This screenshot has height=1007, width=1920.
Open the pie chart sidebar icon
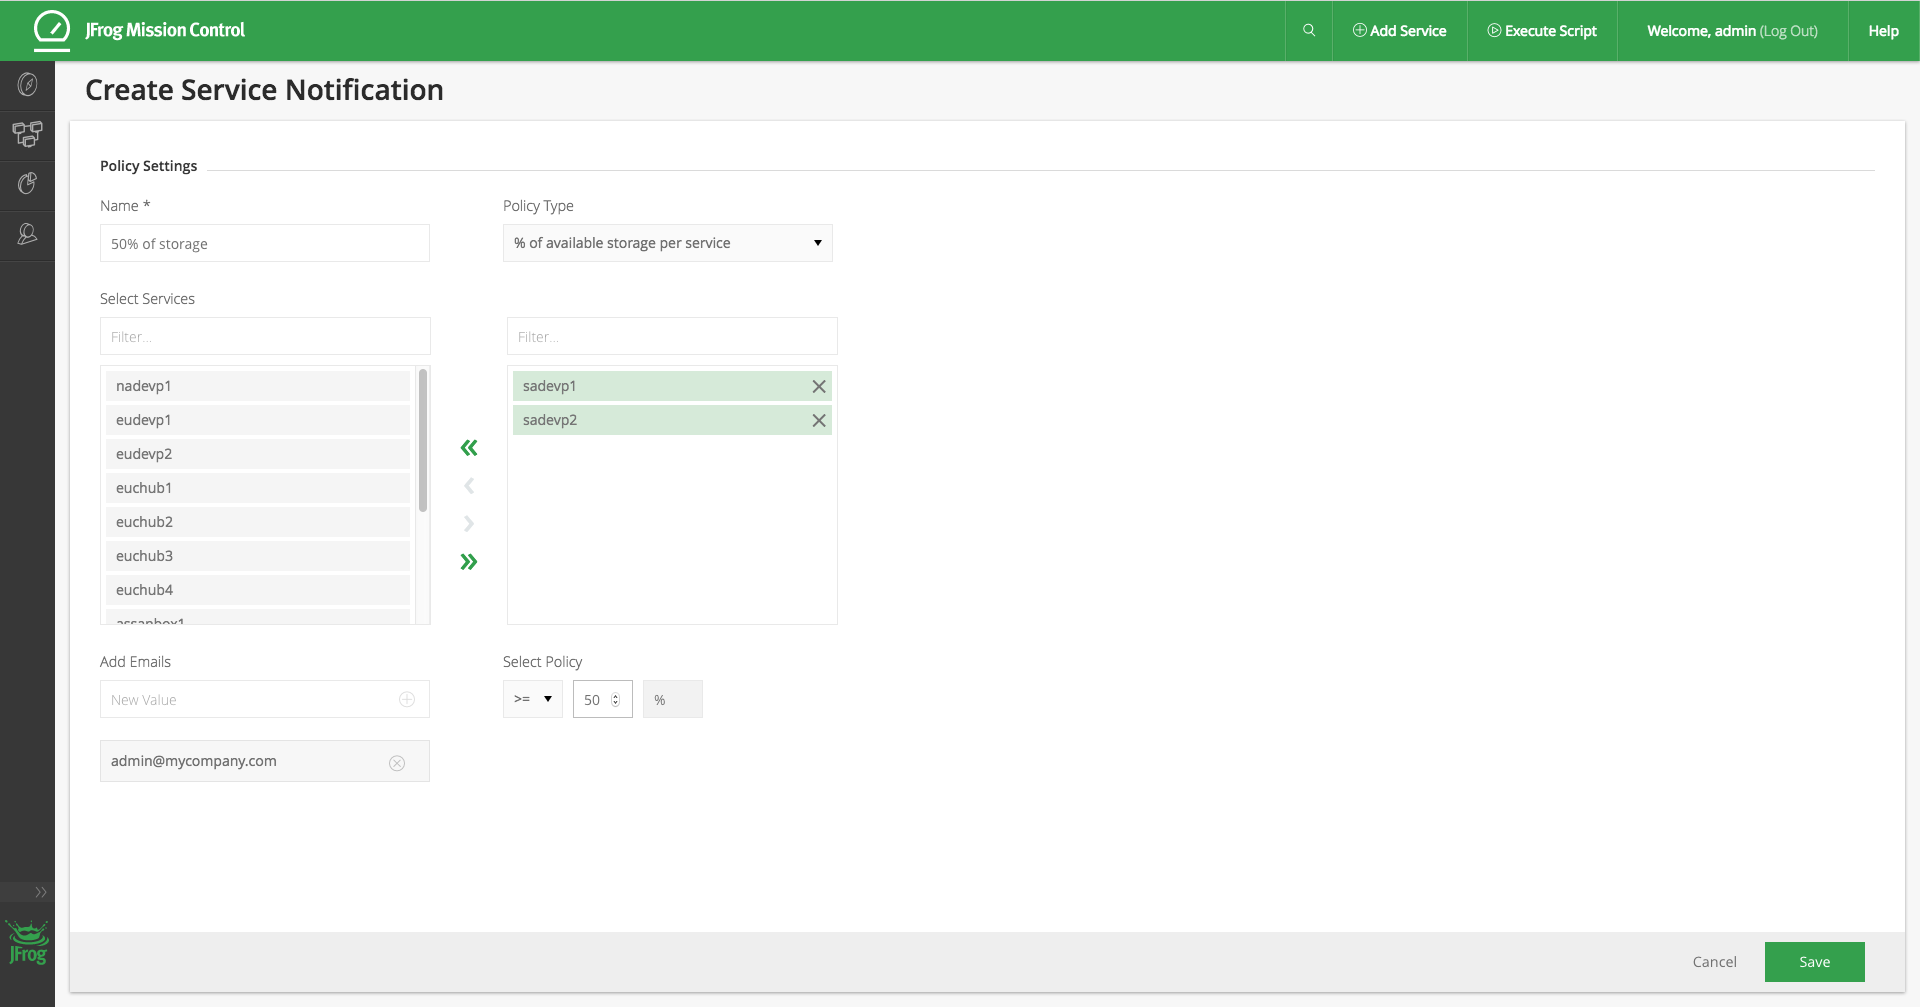(x=27, y=184)
